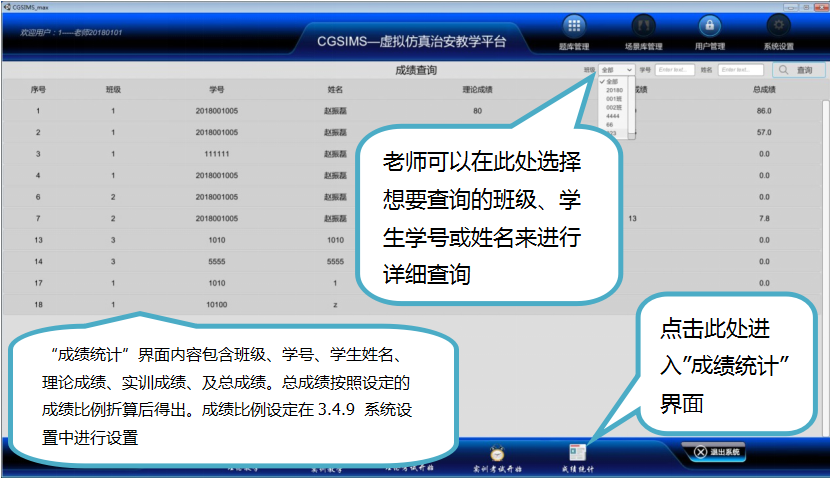Click the 成绩统计 report icon
The image size is (830, 478).
(x=577, y=453)
